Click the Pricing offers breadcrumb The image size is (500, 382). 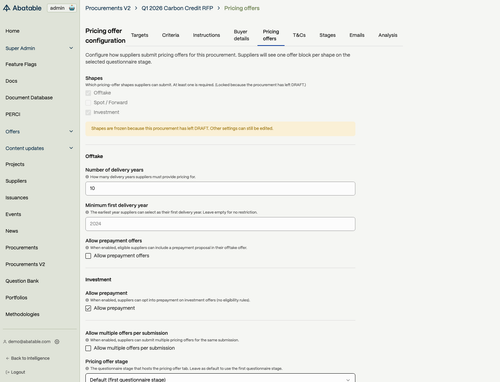(242, 8)
